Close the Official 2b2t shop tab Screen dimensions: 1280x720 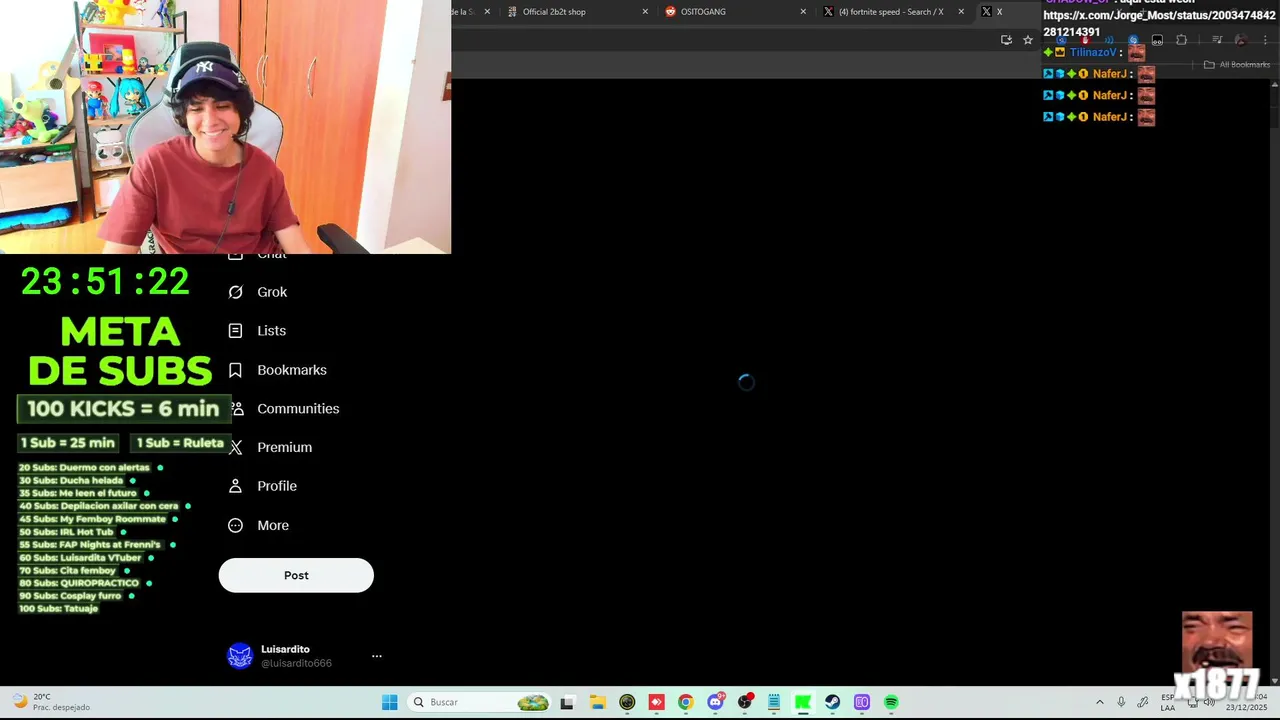[645, 12]
